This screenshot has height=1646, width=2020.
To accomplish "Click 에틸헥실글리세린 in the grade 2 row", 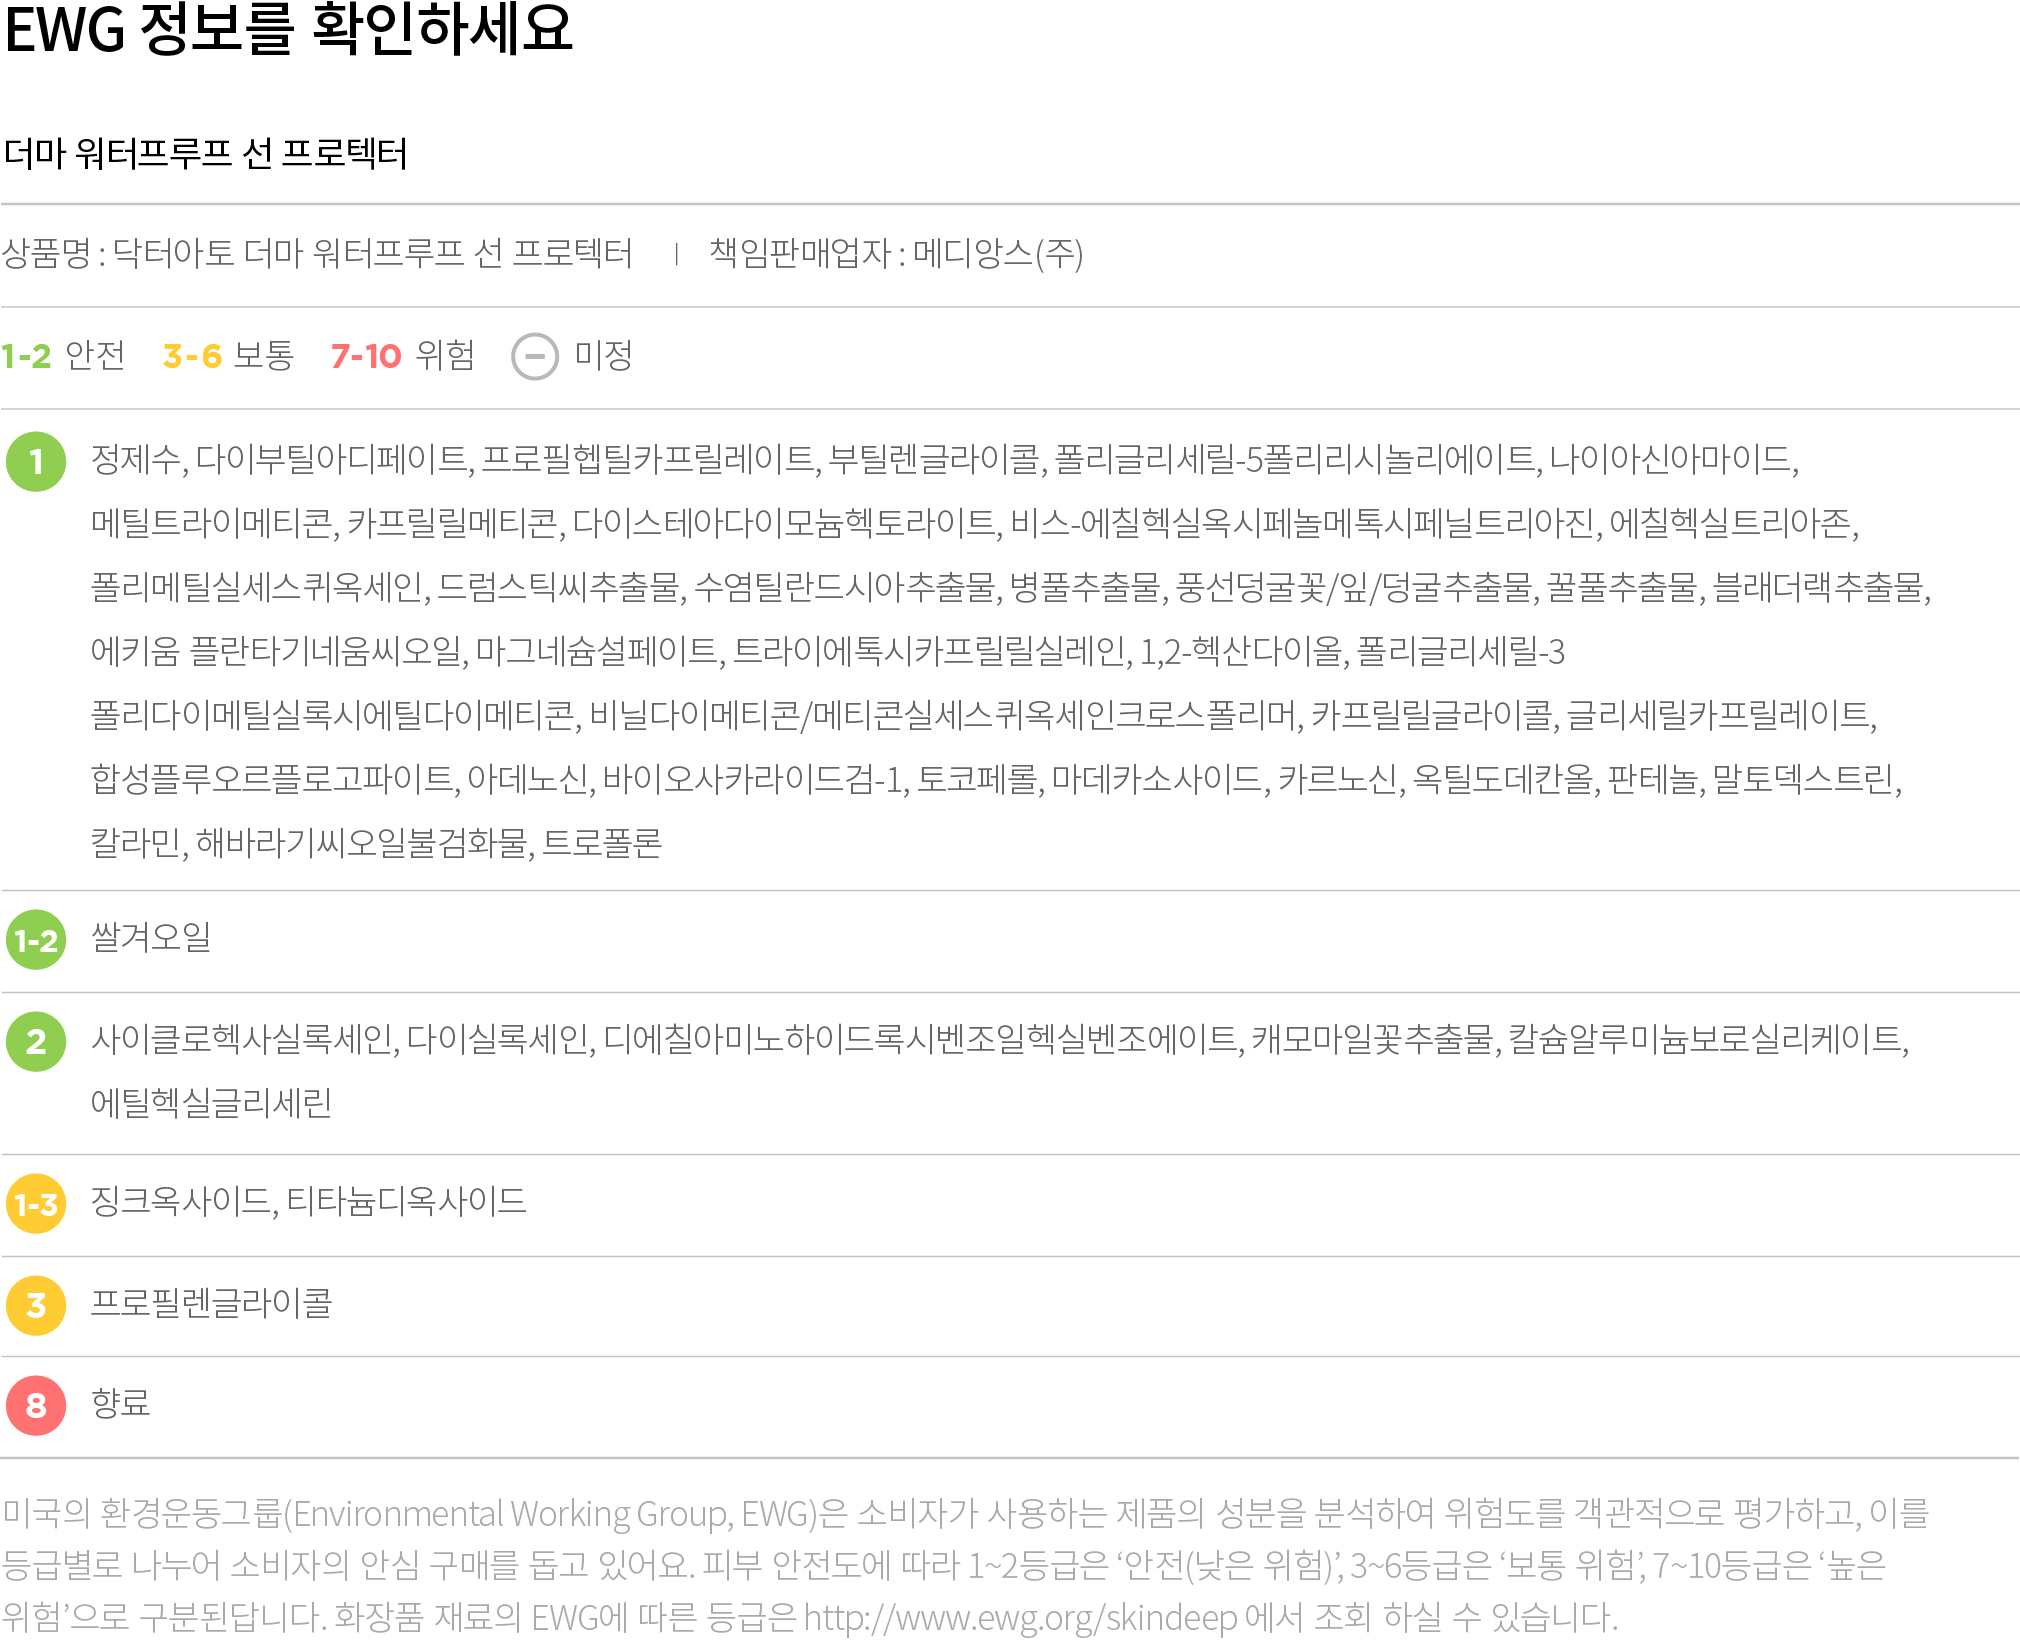I will tap(211, 1103).
